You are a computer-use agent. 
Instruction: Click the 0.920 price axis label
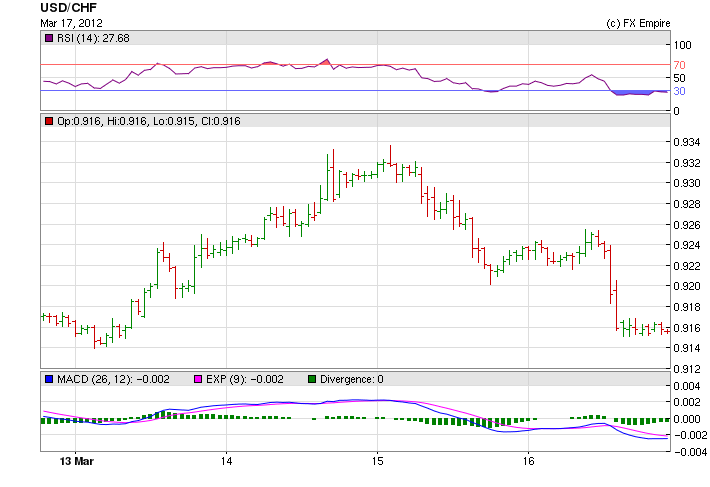[686, 286]
